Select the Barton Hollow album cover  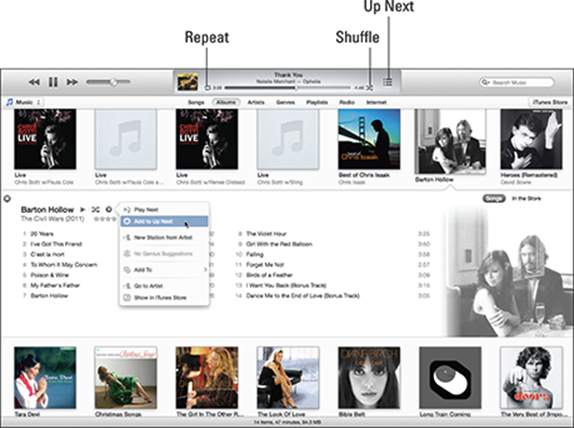[x=450, y=141]
